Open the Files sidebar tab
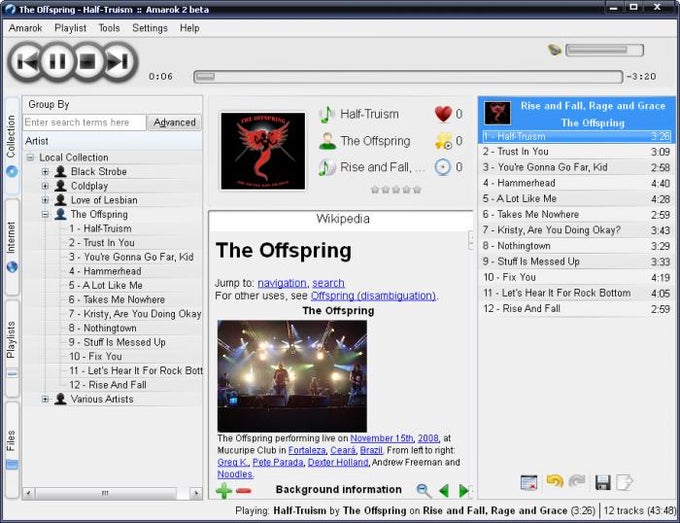 (12, 449)
